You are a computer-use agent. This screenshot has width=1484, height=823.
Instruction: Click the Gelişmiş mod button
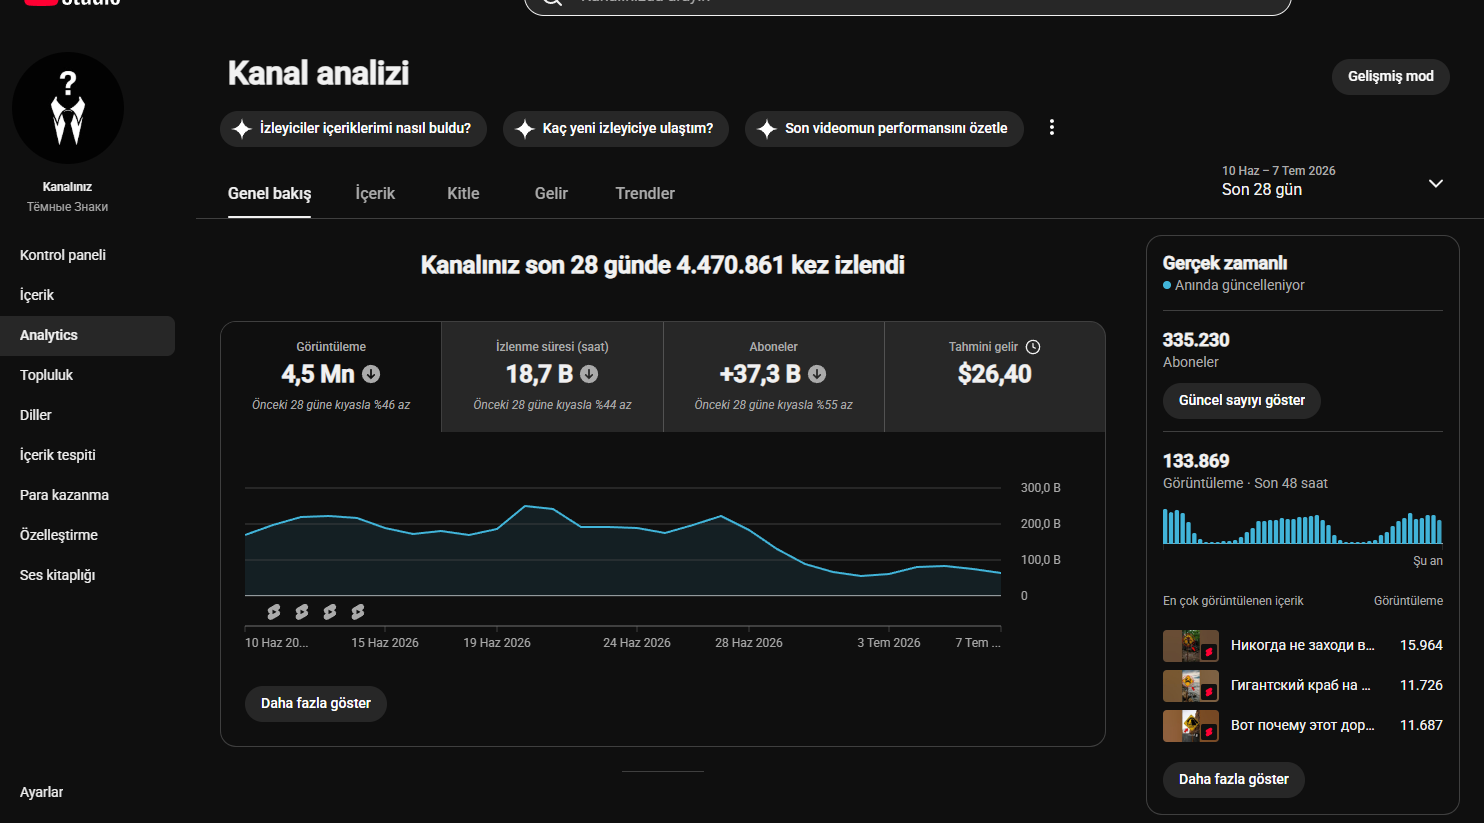coord(1390,77)
